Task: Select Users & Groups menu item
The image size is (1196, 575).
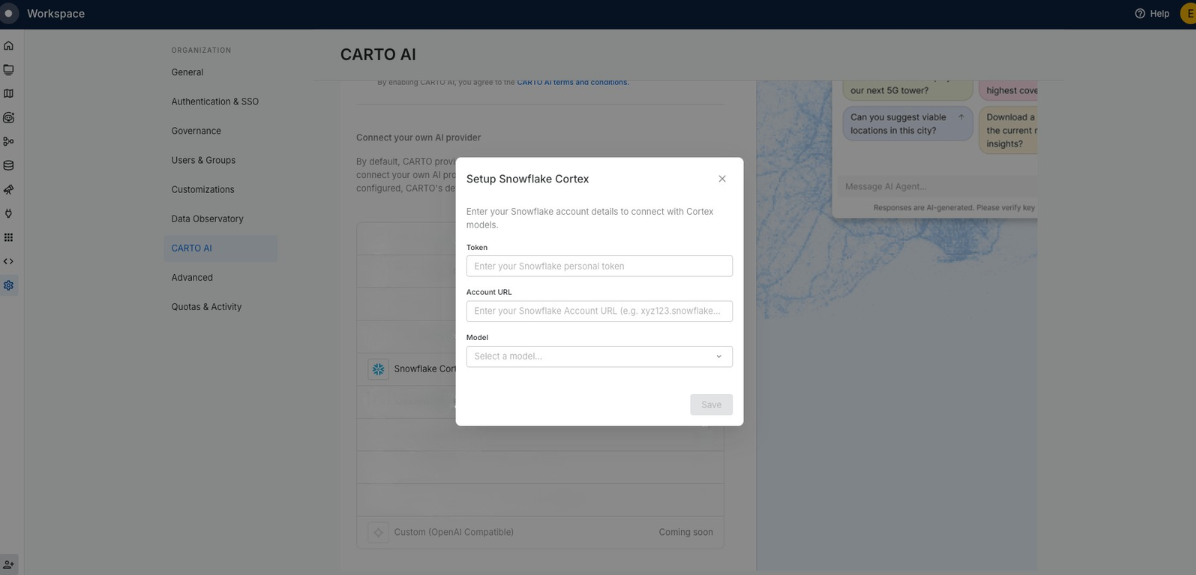Action: (x=203, y=160)
